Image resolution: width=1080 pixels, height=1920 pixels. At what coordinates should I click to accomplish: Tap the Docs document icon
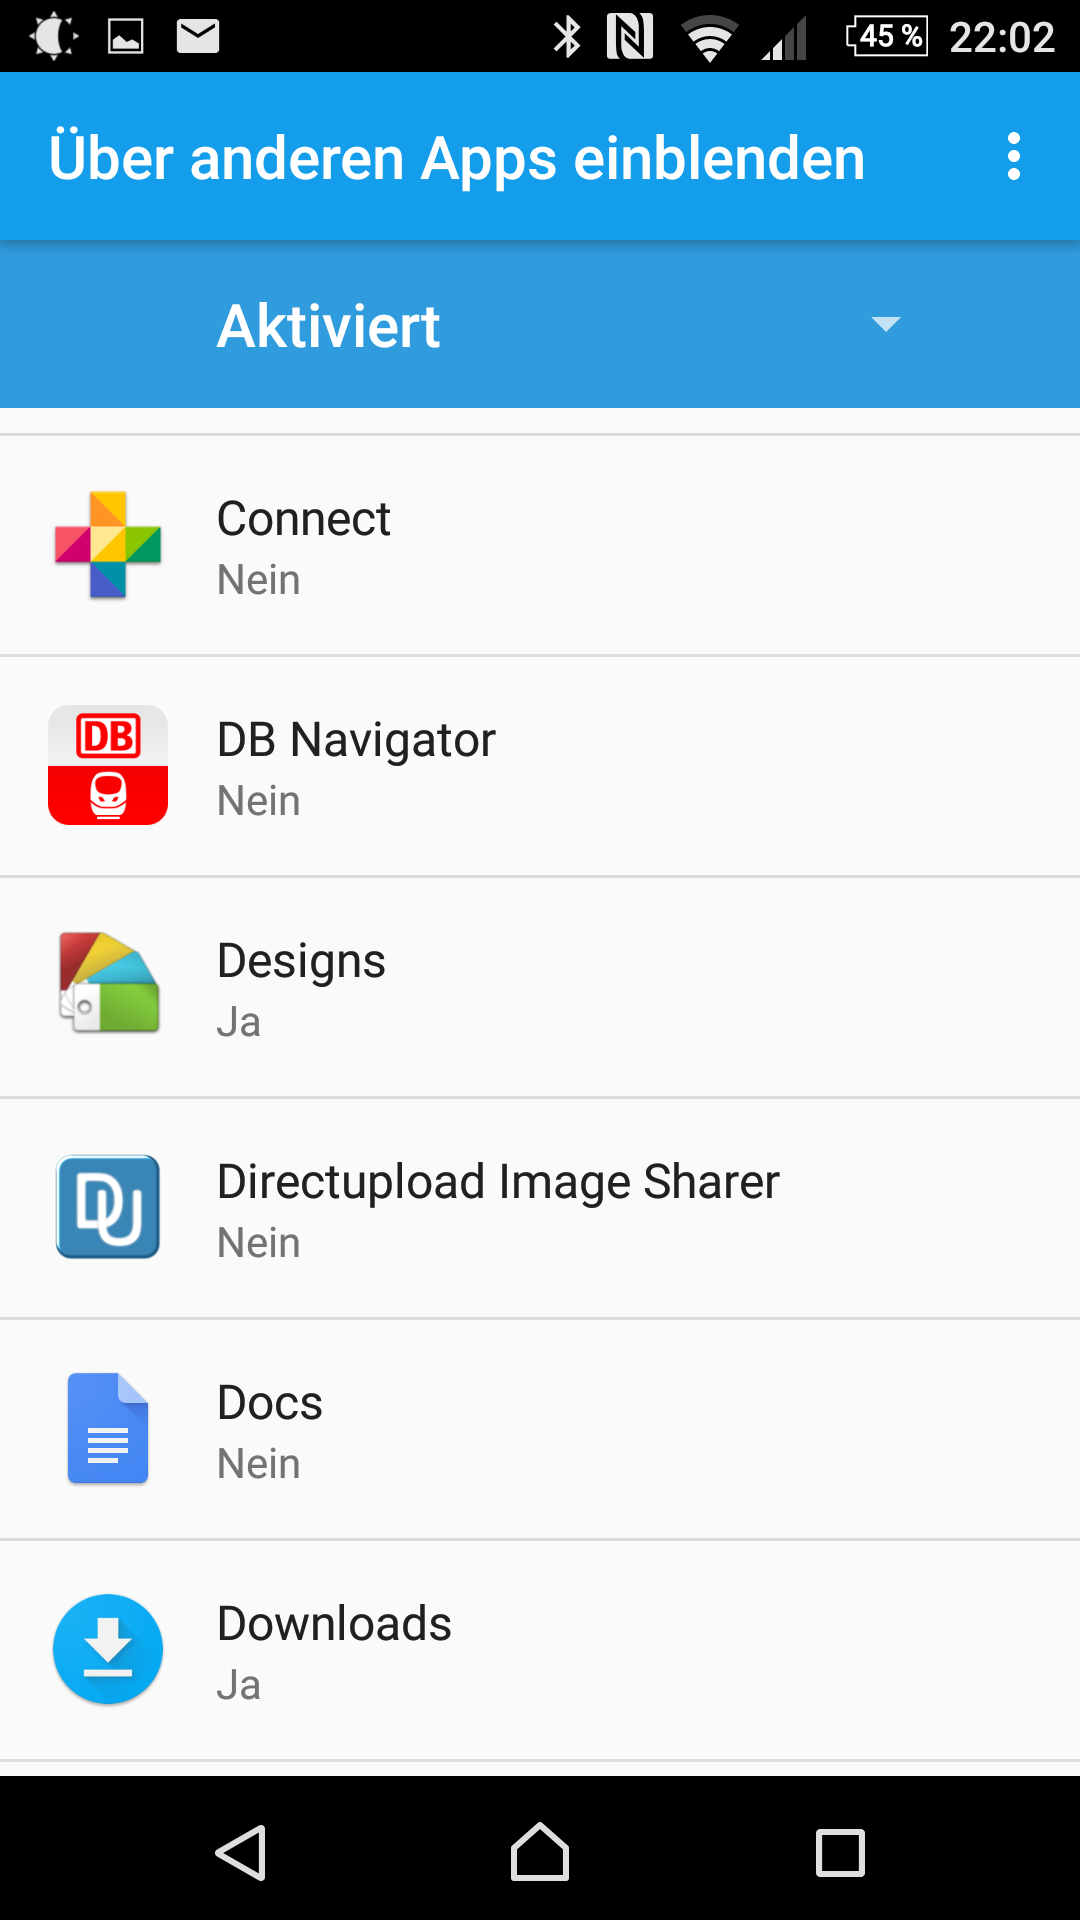click(x=108, y=1428)
